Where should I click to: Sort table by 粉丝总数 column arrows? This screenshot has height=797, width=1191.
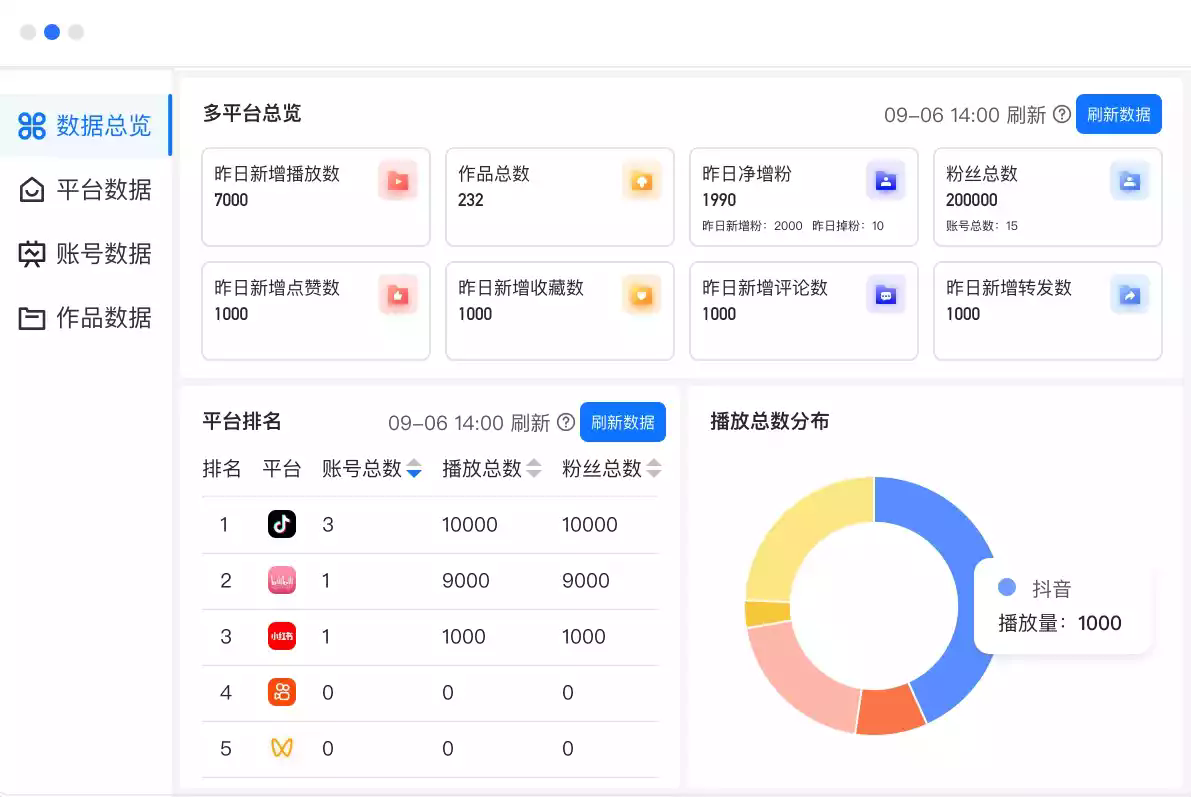click(x=654, y=469)
